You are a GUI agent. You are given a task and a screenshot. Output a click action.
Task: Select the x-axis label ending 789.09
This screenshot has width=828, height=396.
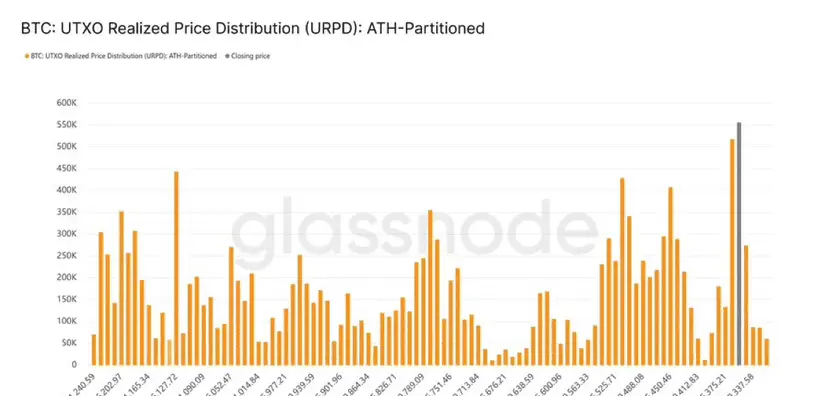pyautogui.click(x=410, y=385)
